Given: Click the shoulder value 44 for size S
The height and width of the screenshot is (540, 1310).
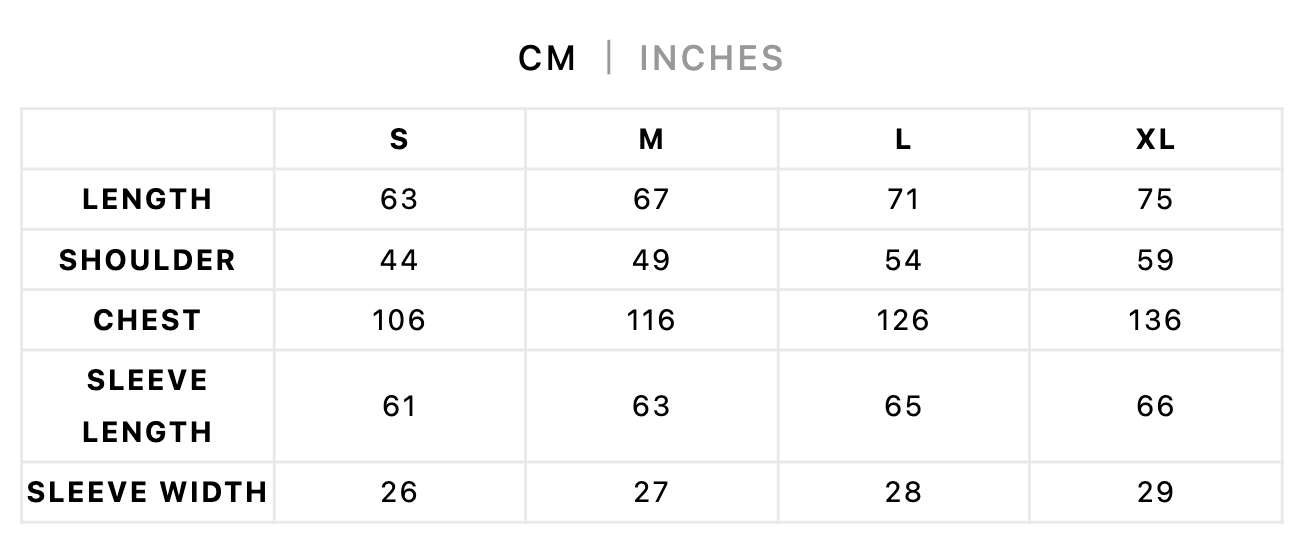Looking at the screenshot, I should click(399, 260).
